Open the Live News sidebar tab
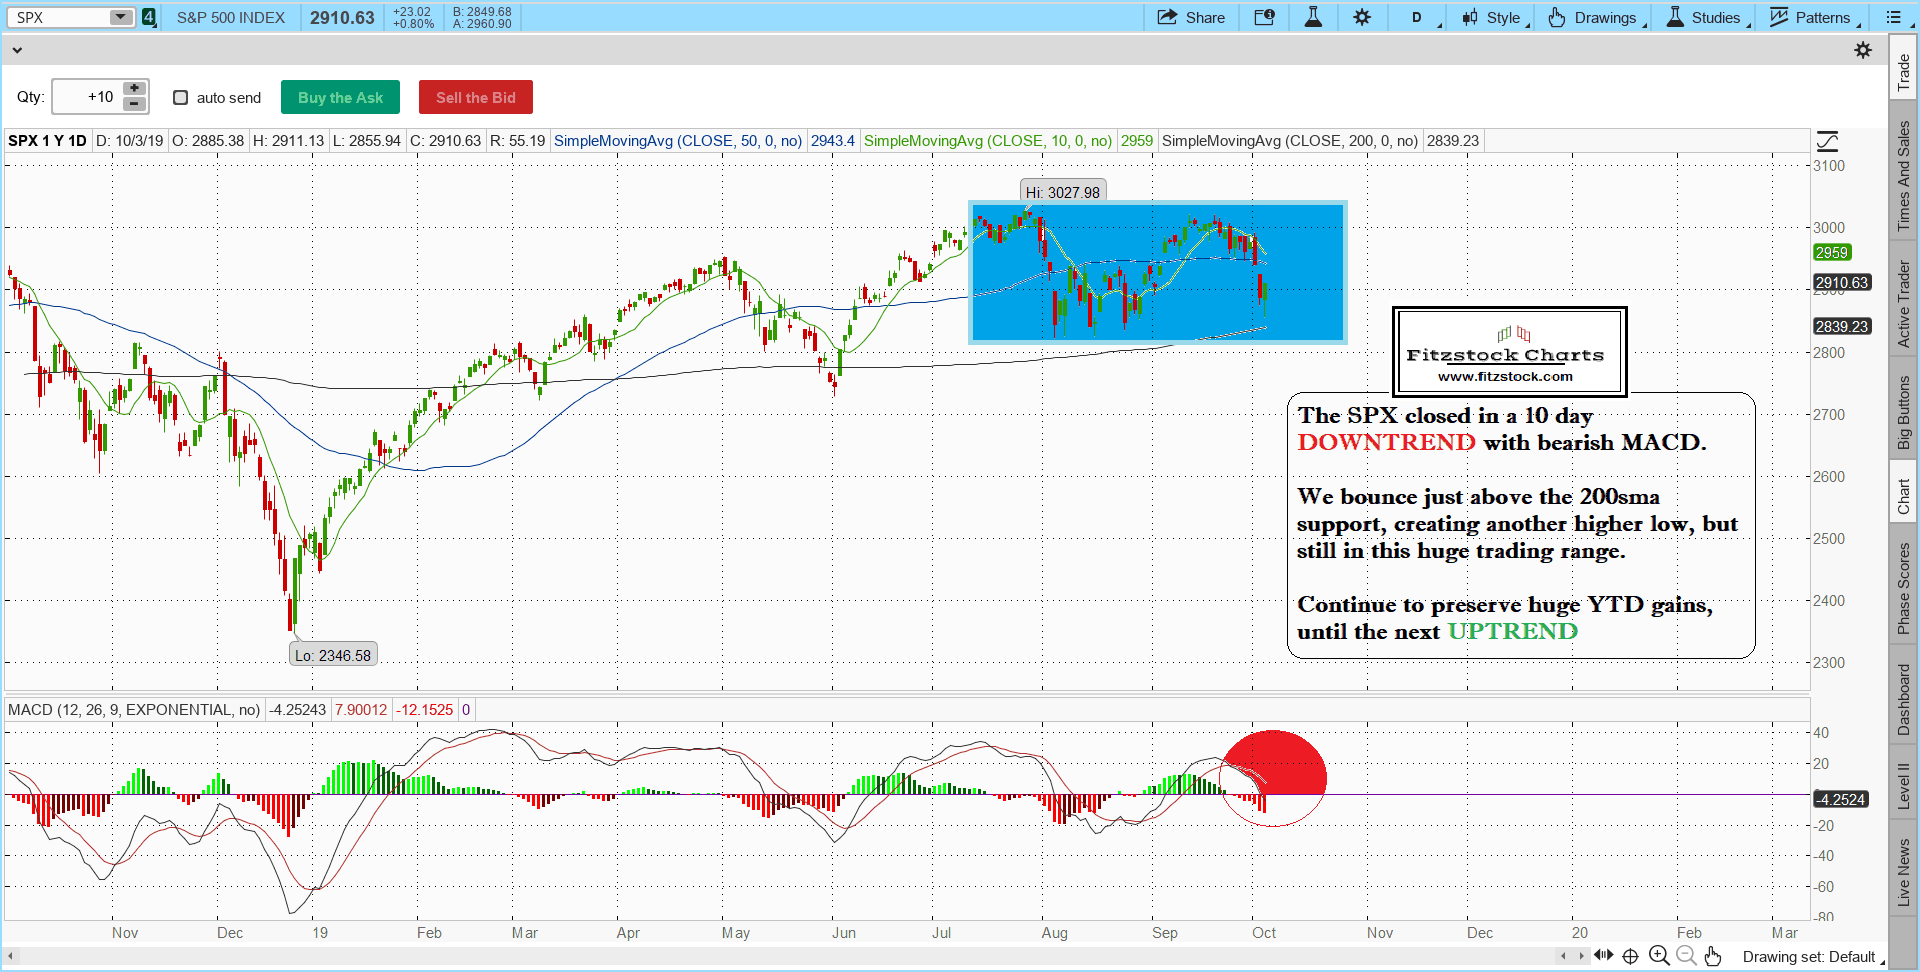This screenshot has width=1920, height=972. point(1904,872)
